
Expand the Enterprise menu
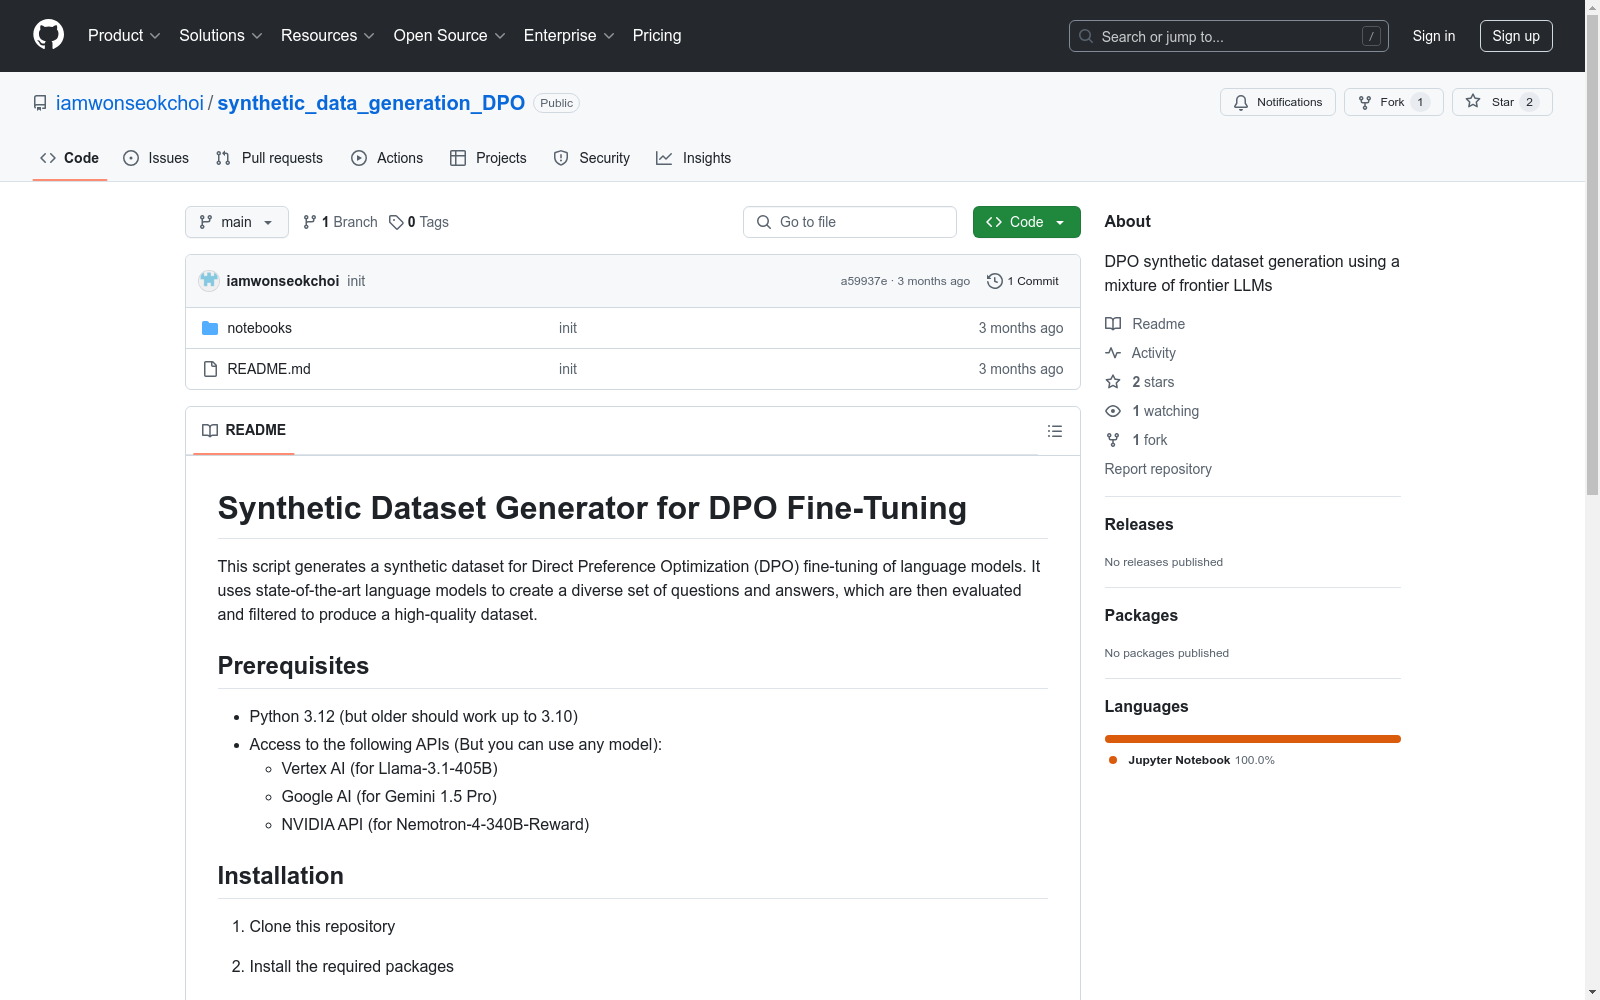coord(569,36)
